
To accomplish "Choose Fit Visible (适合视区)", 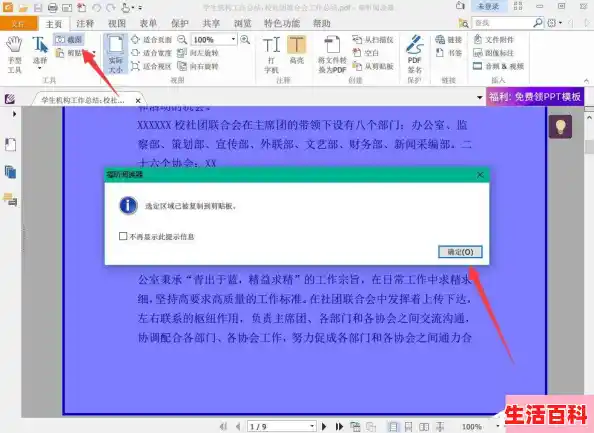I will (x=151, y=66).
